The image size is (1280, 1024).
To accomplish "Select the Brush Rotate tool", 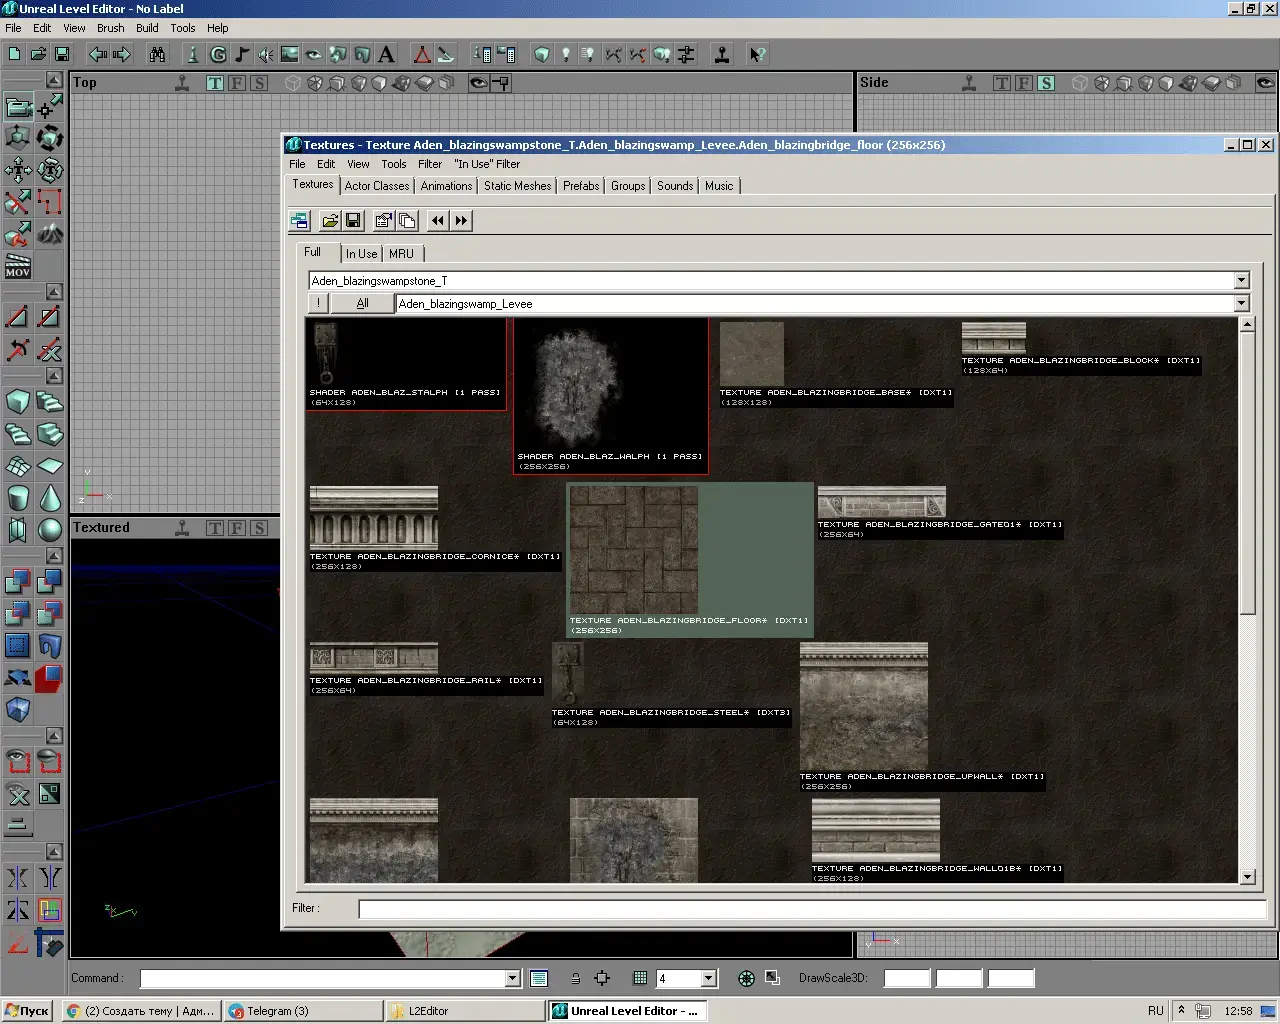I will (50, 138).
